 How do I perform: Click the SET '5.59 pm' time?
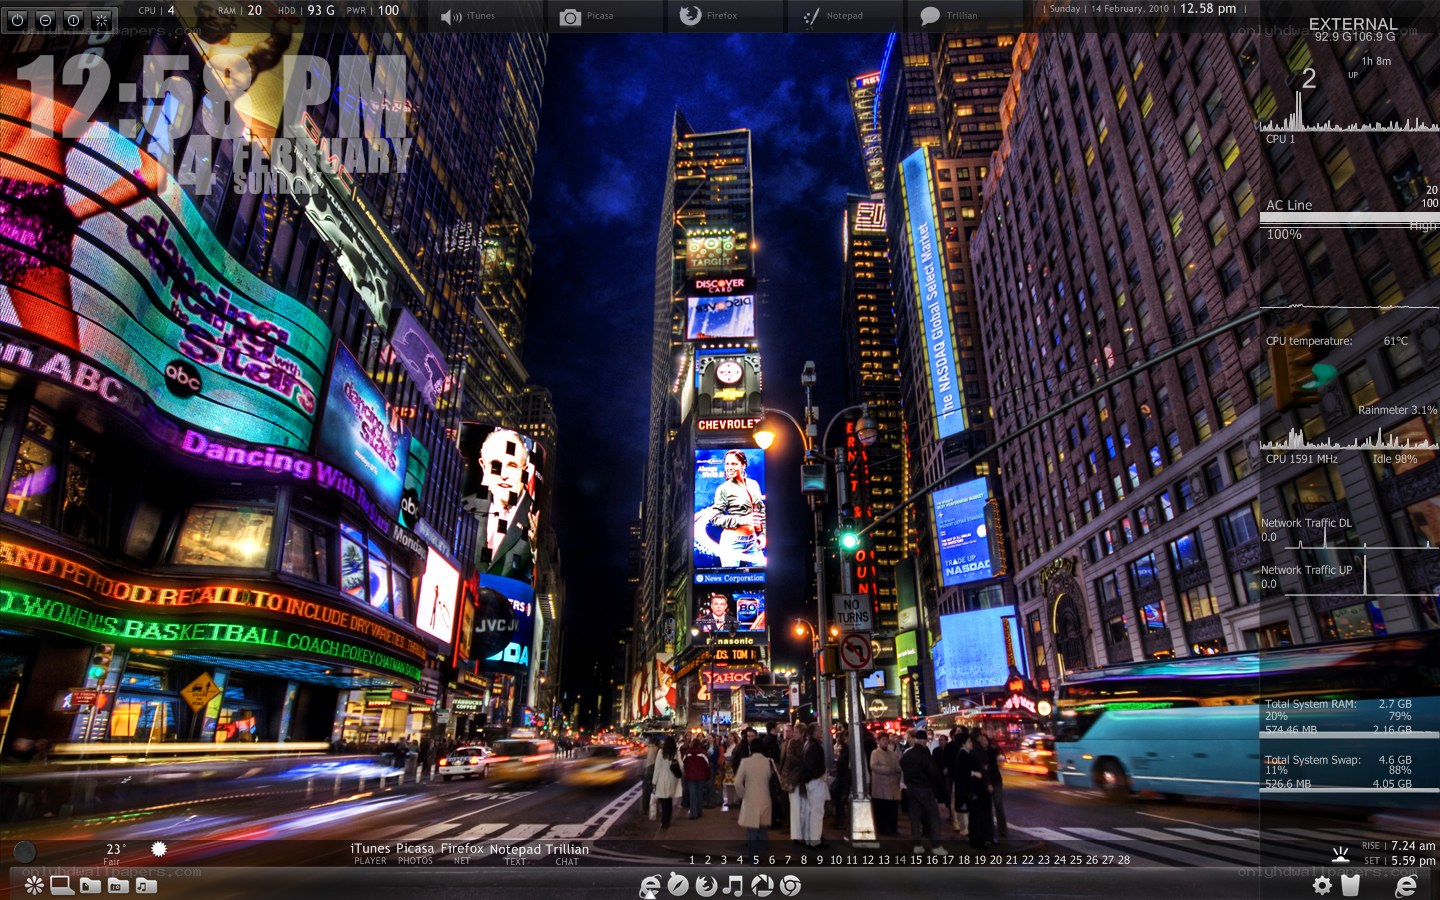(1413, 861)
